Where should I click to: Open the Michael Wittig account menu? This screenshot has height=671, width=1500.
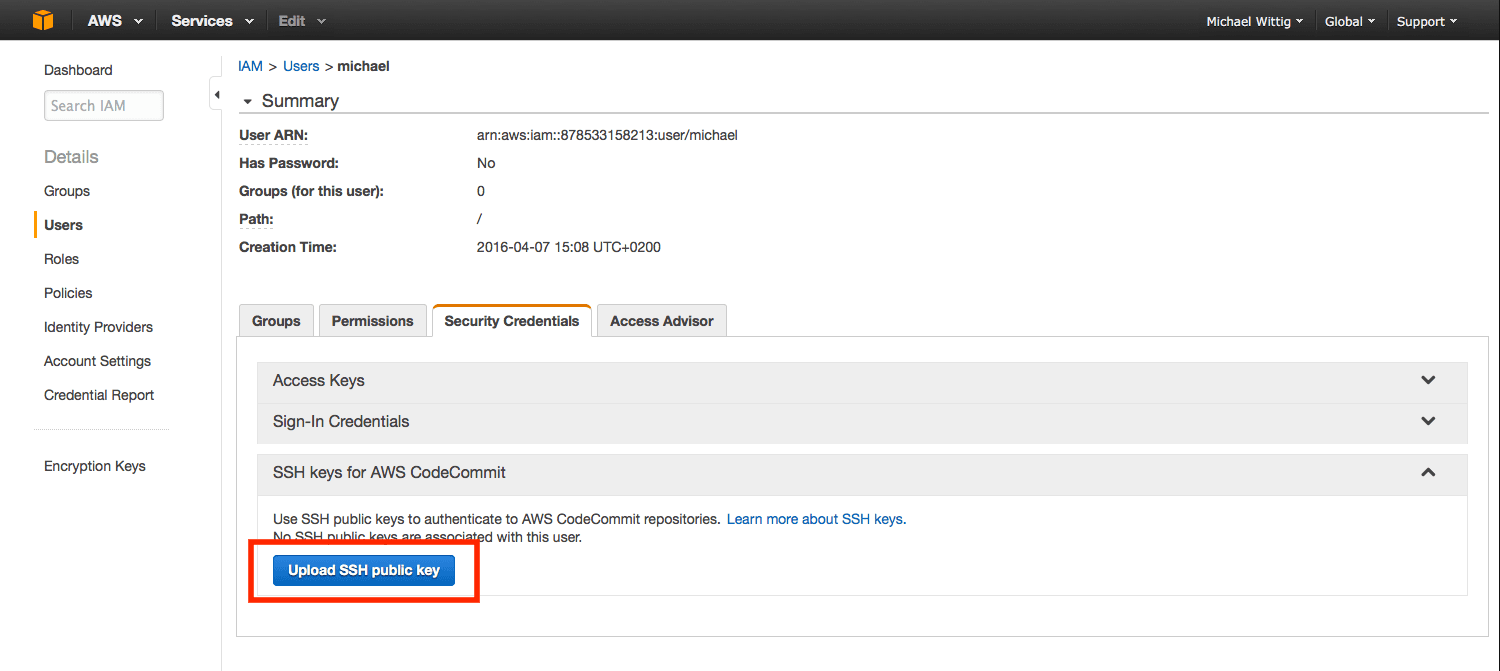pyautogui.click(x=1254, y=21)
